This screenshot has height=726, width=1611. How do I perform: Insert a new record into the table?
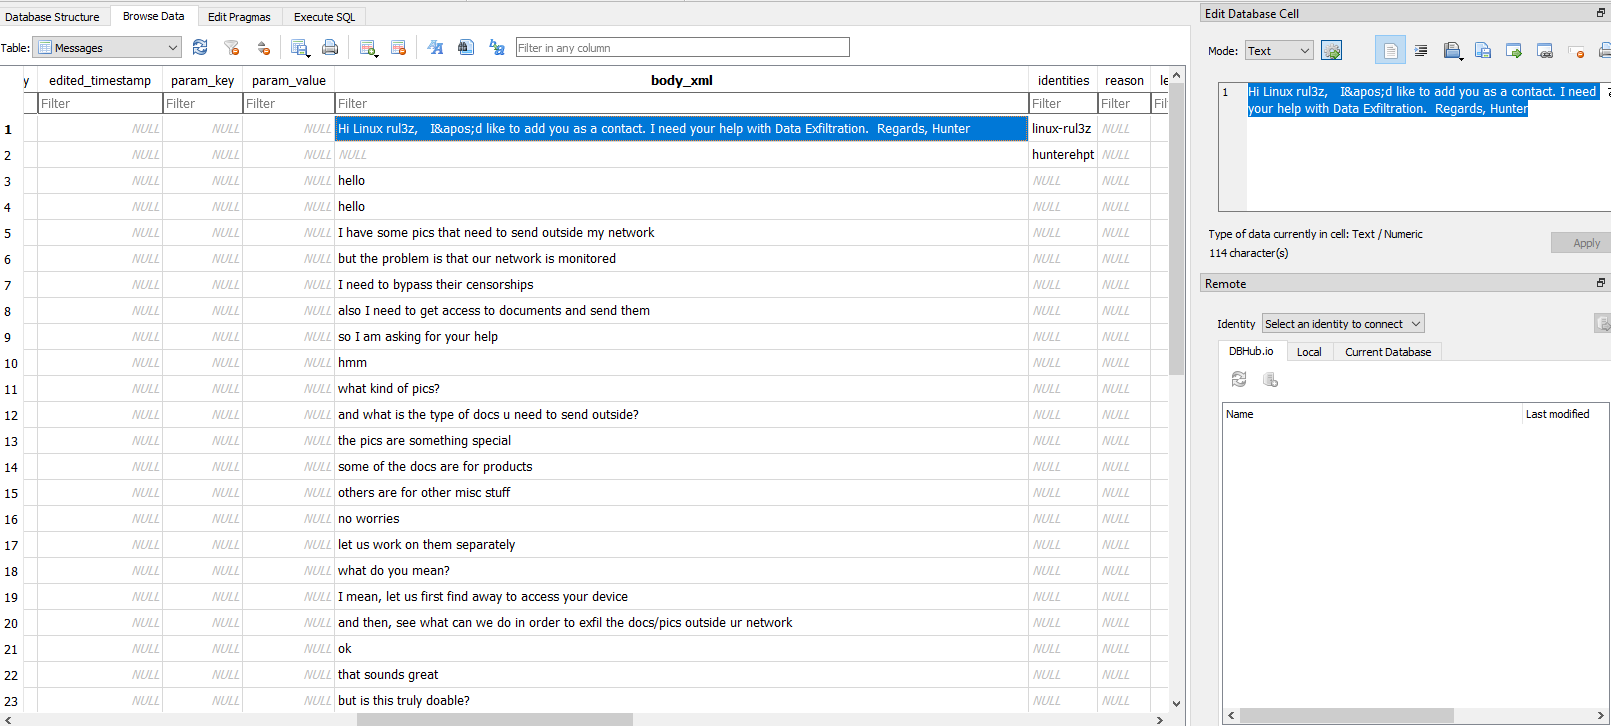(368, 47)
